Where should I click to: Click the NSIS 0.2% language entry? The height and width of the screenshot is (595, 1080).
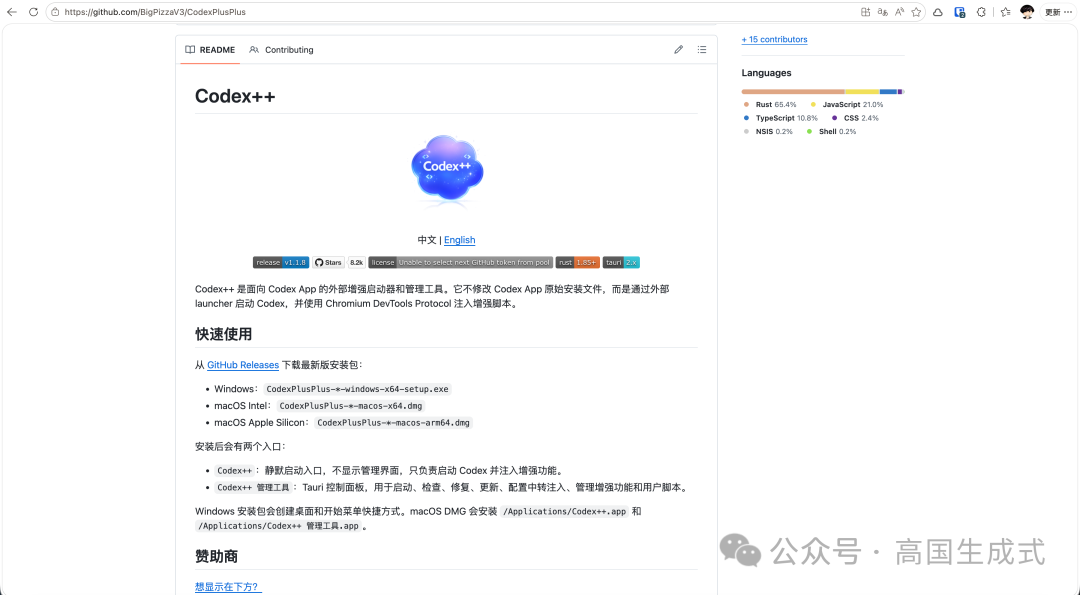click(768, 132)
